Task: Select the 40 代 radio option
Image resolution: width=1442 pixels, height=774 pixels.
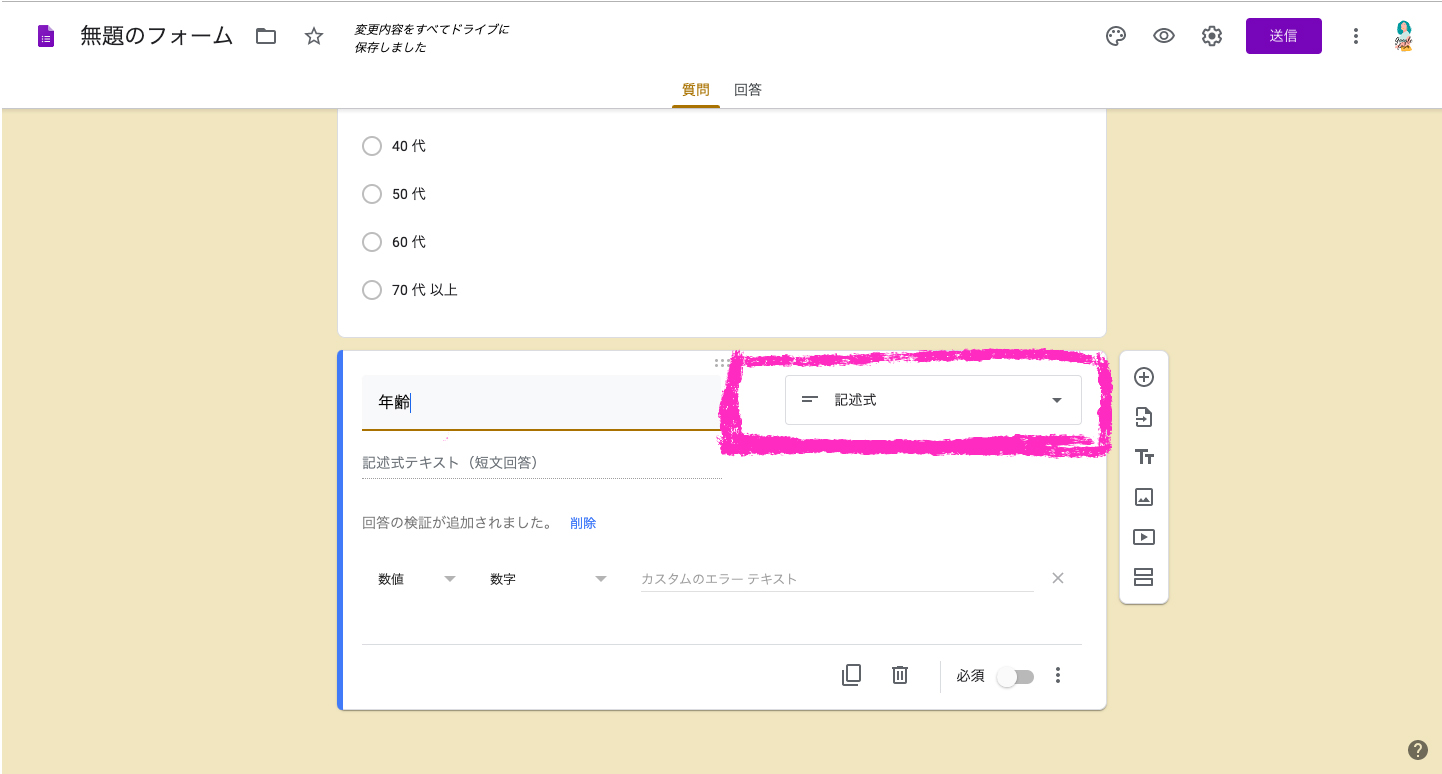Action: pyautogui.click(x=372, y=146)
